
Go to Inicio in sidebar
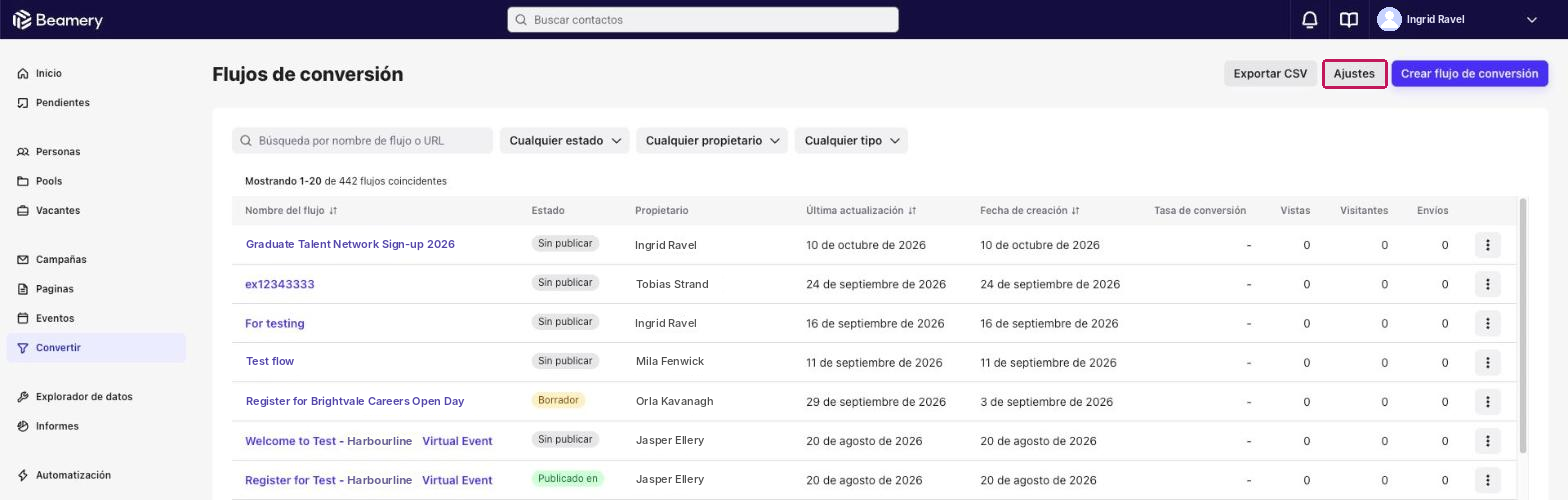click(x=96, y=74)
